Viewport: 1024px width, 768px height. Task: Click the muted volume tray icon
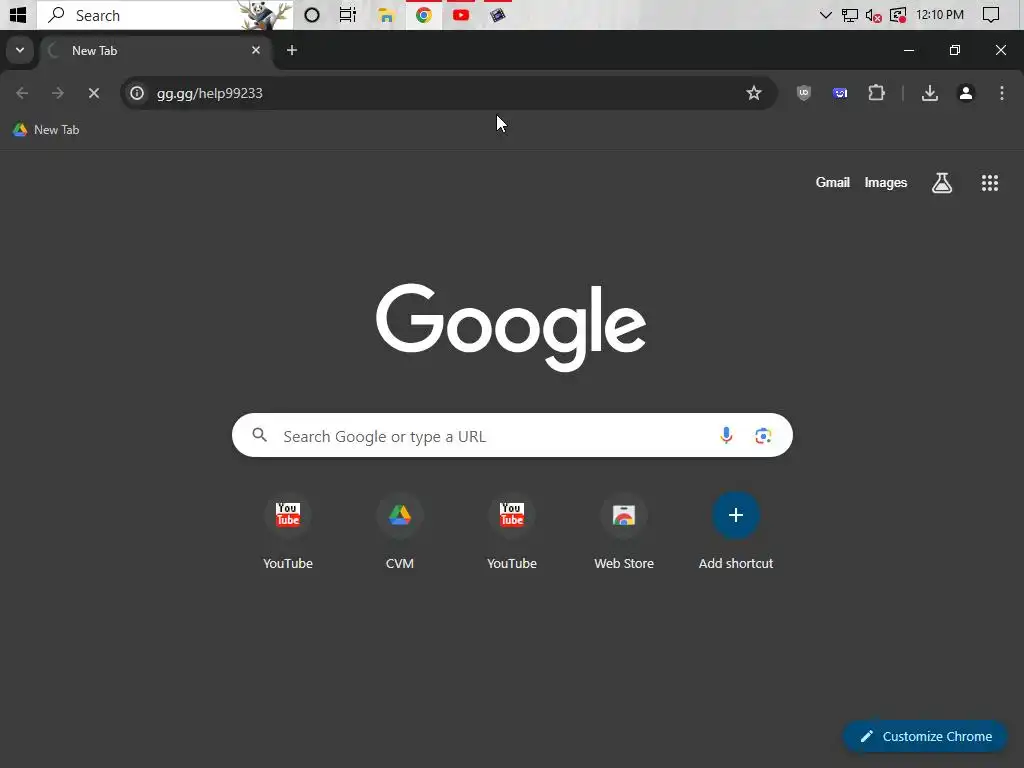874,14
